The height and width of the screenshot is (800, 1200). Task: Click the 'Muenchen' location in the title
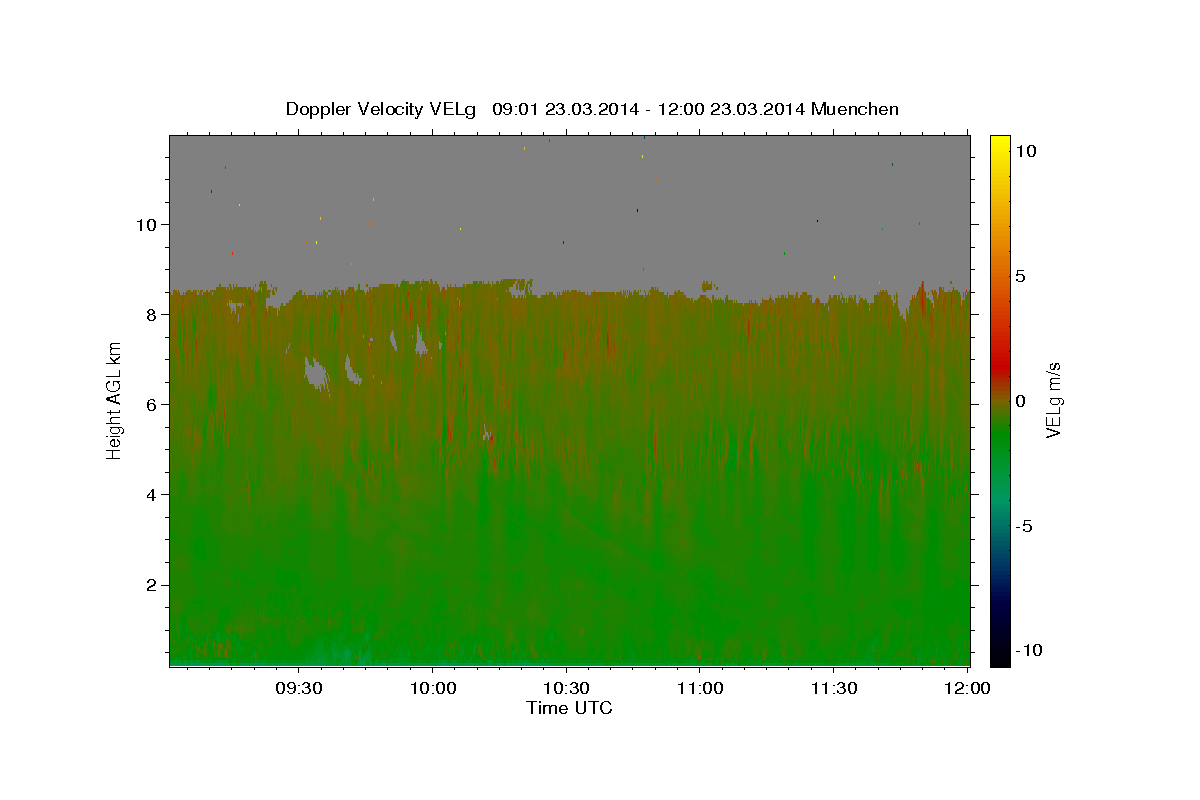click(x=855, y=109)
